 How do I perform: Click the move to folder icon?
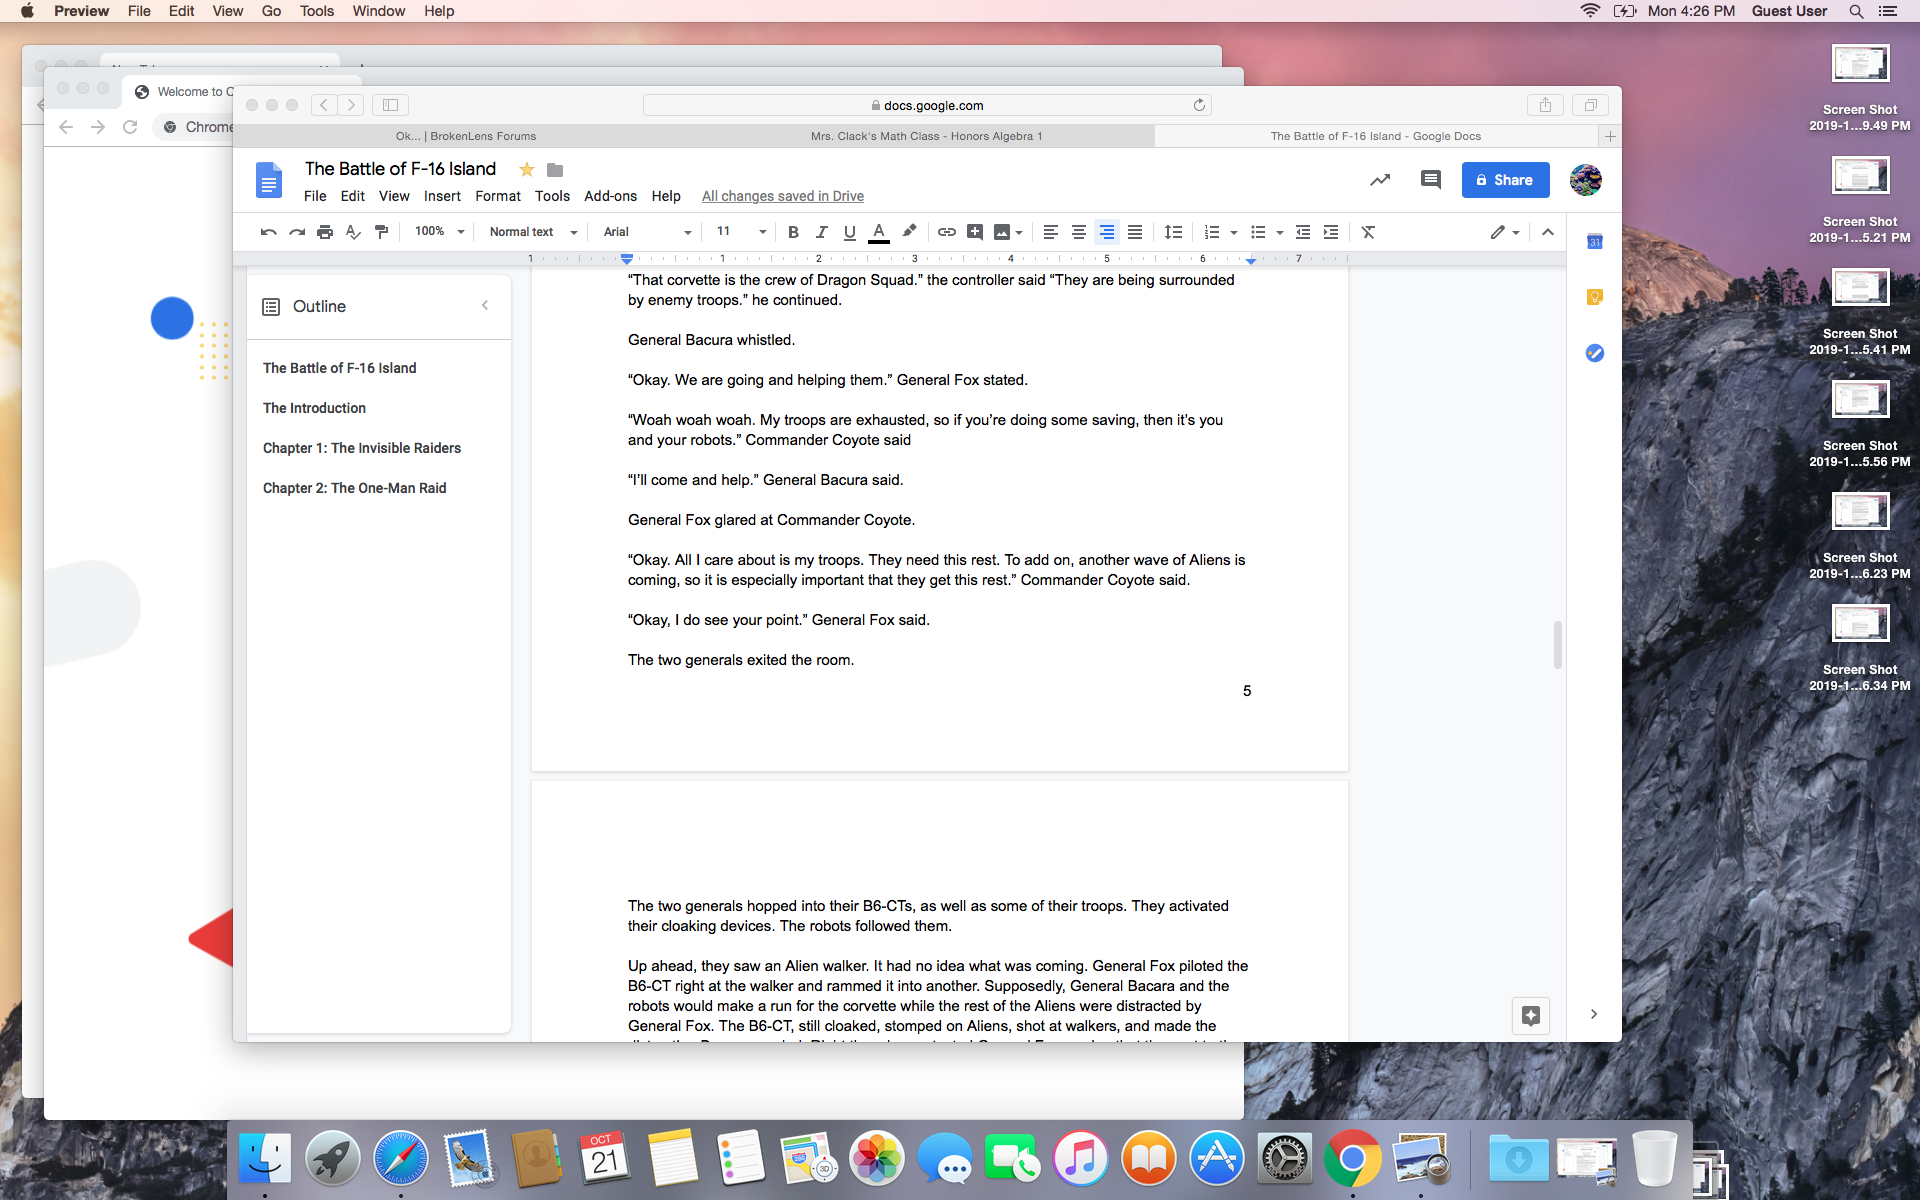pyautogui.click(x=555, y=170)
